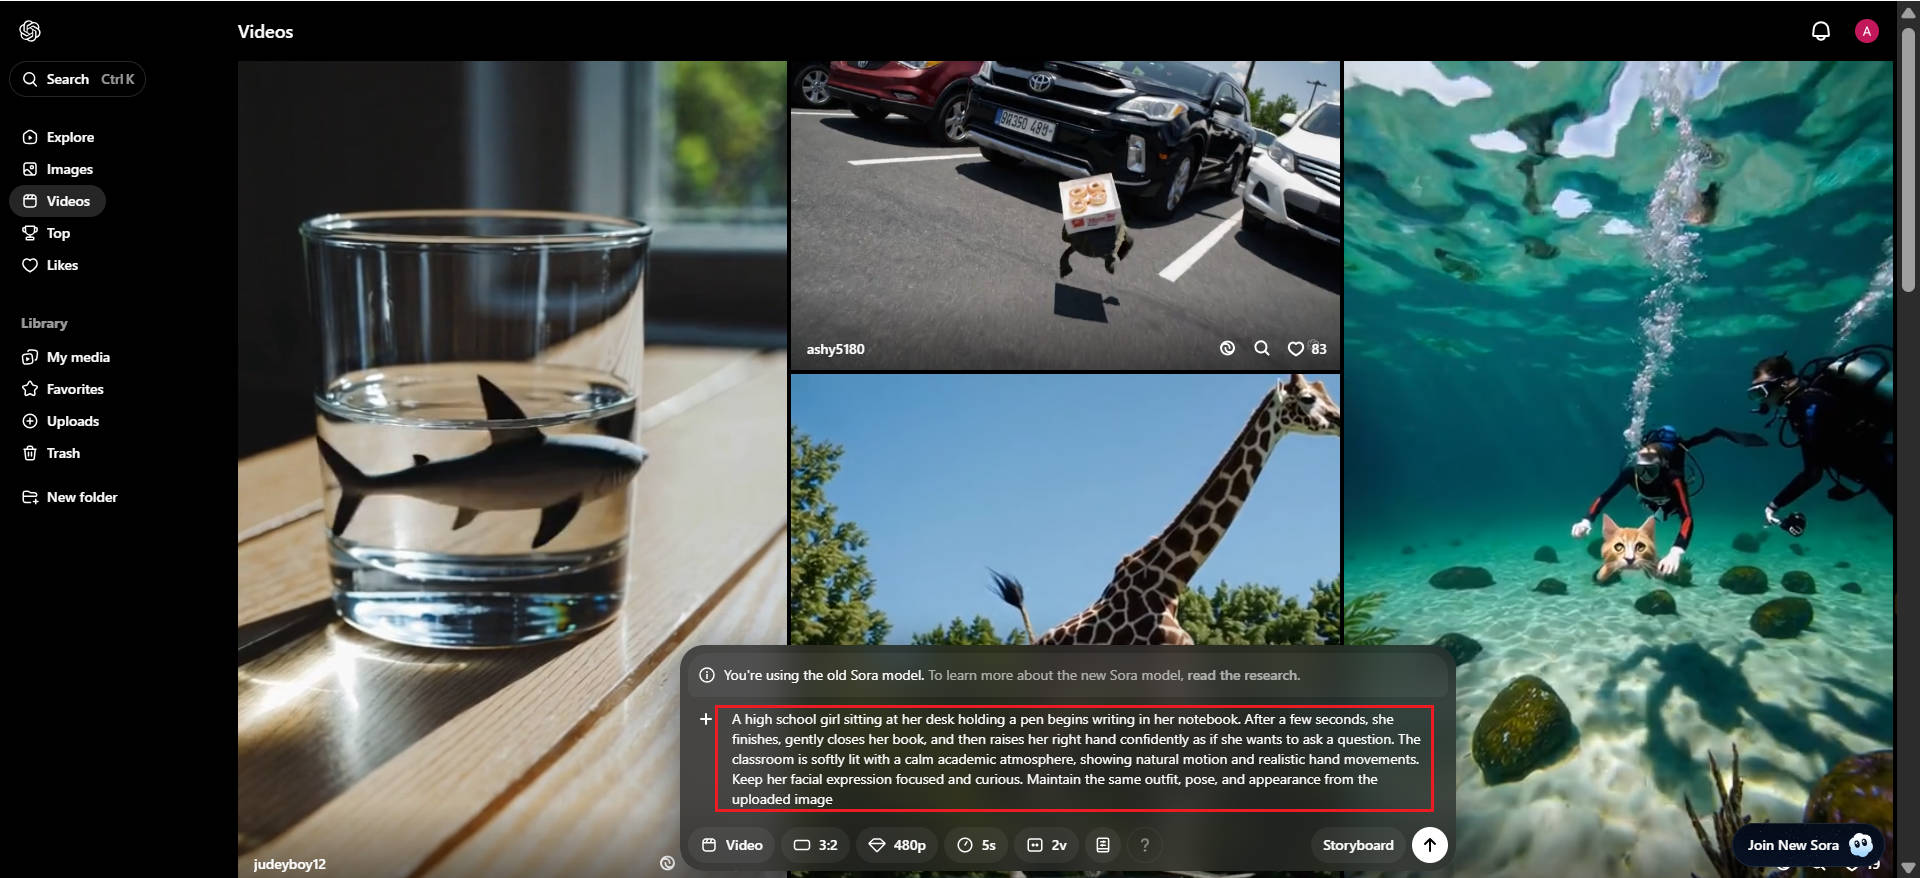Image resolution: width=1920 pixels, height=878 pixels.
Task: Click the magnifier icon on ashy5180's video
Action: [x=1261, y=348]
